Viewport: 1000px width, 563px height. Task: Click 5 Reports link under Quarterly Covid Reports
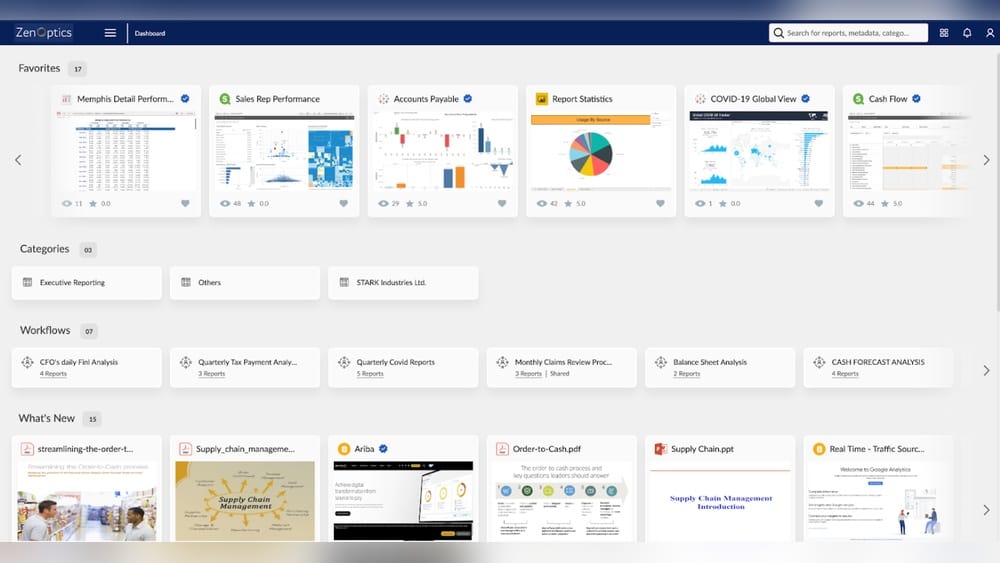[370, 374]
